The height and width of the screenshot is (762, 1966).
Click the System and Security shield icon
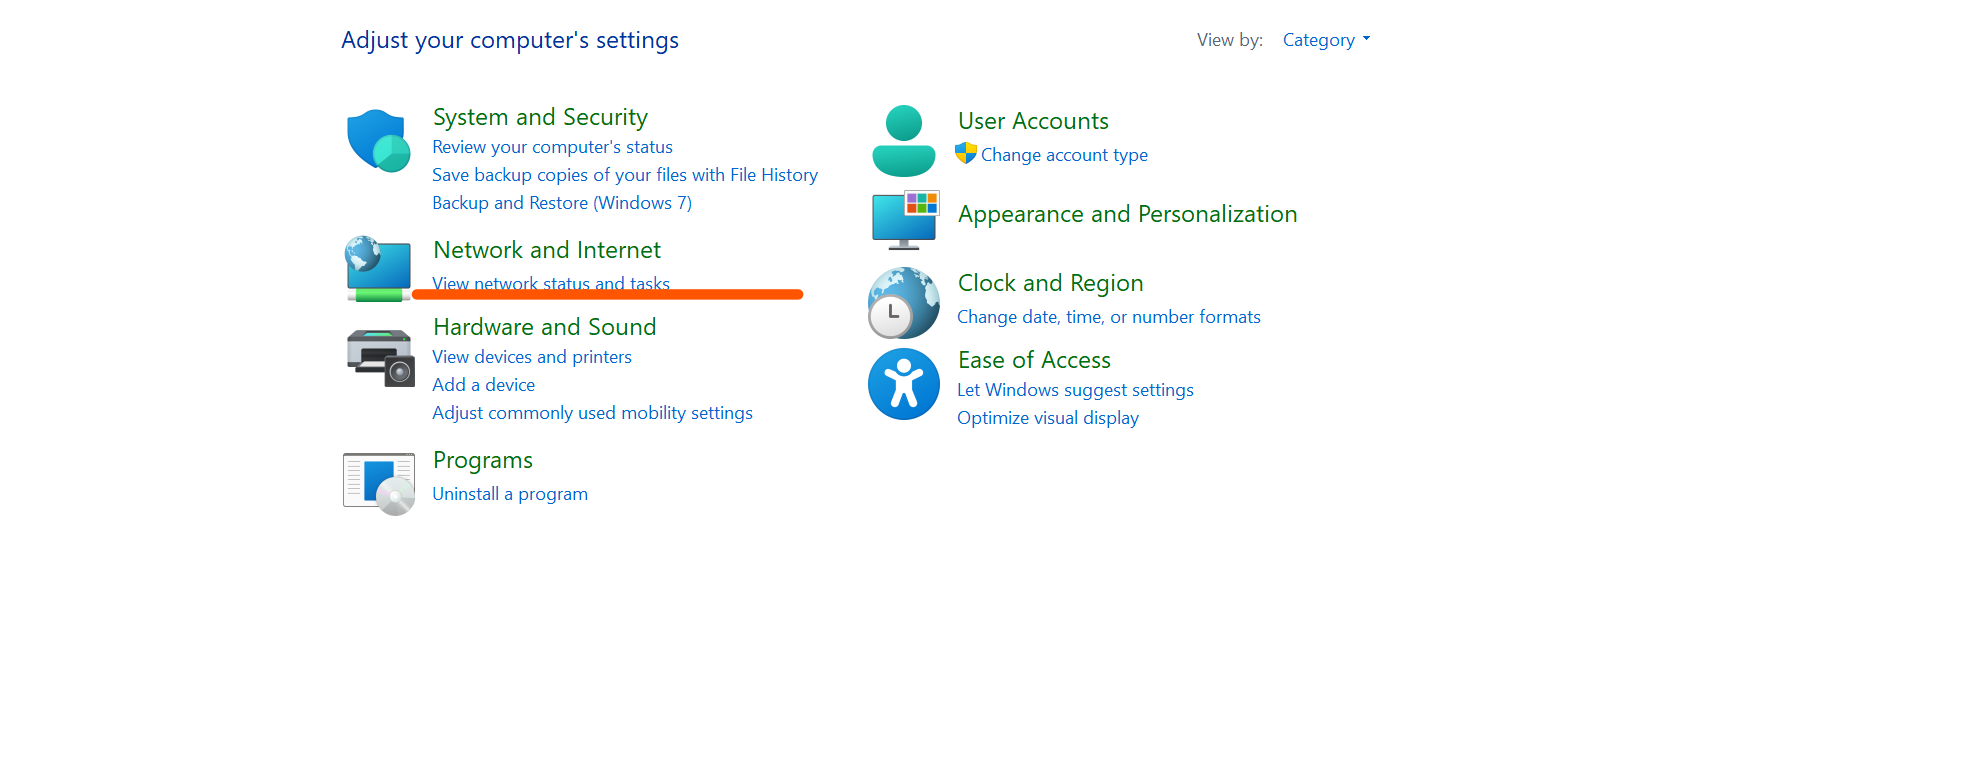click(x=379, y=141)
